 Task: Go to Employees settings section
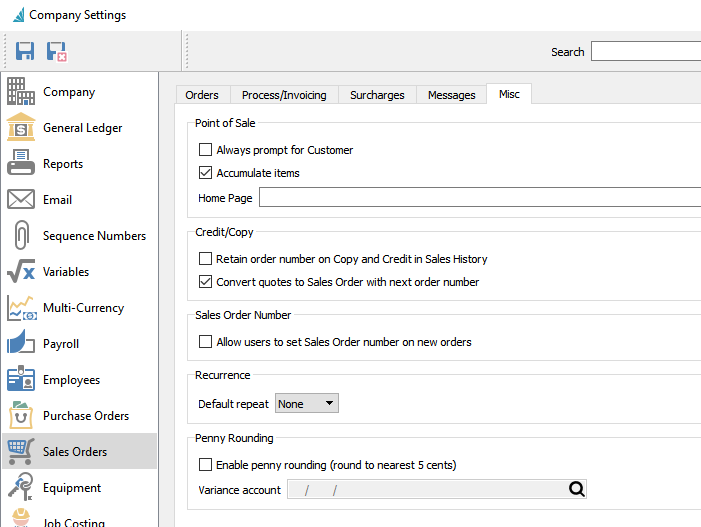(71, 380)
